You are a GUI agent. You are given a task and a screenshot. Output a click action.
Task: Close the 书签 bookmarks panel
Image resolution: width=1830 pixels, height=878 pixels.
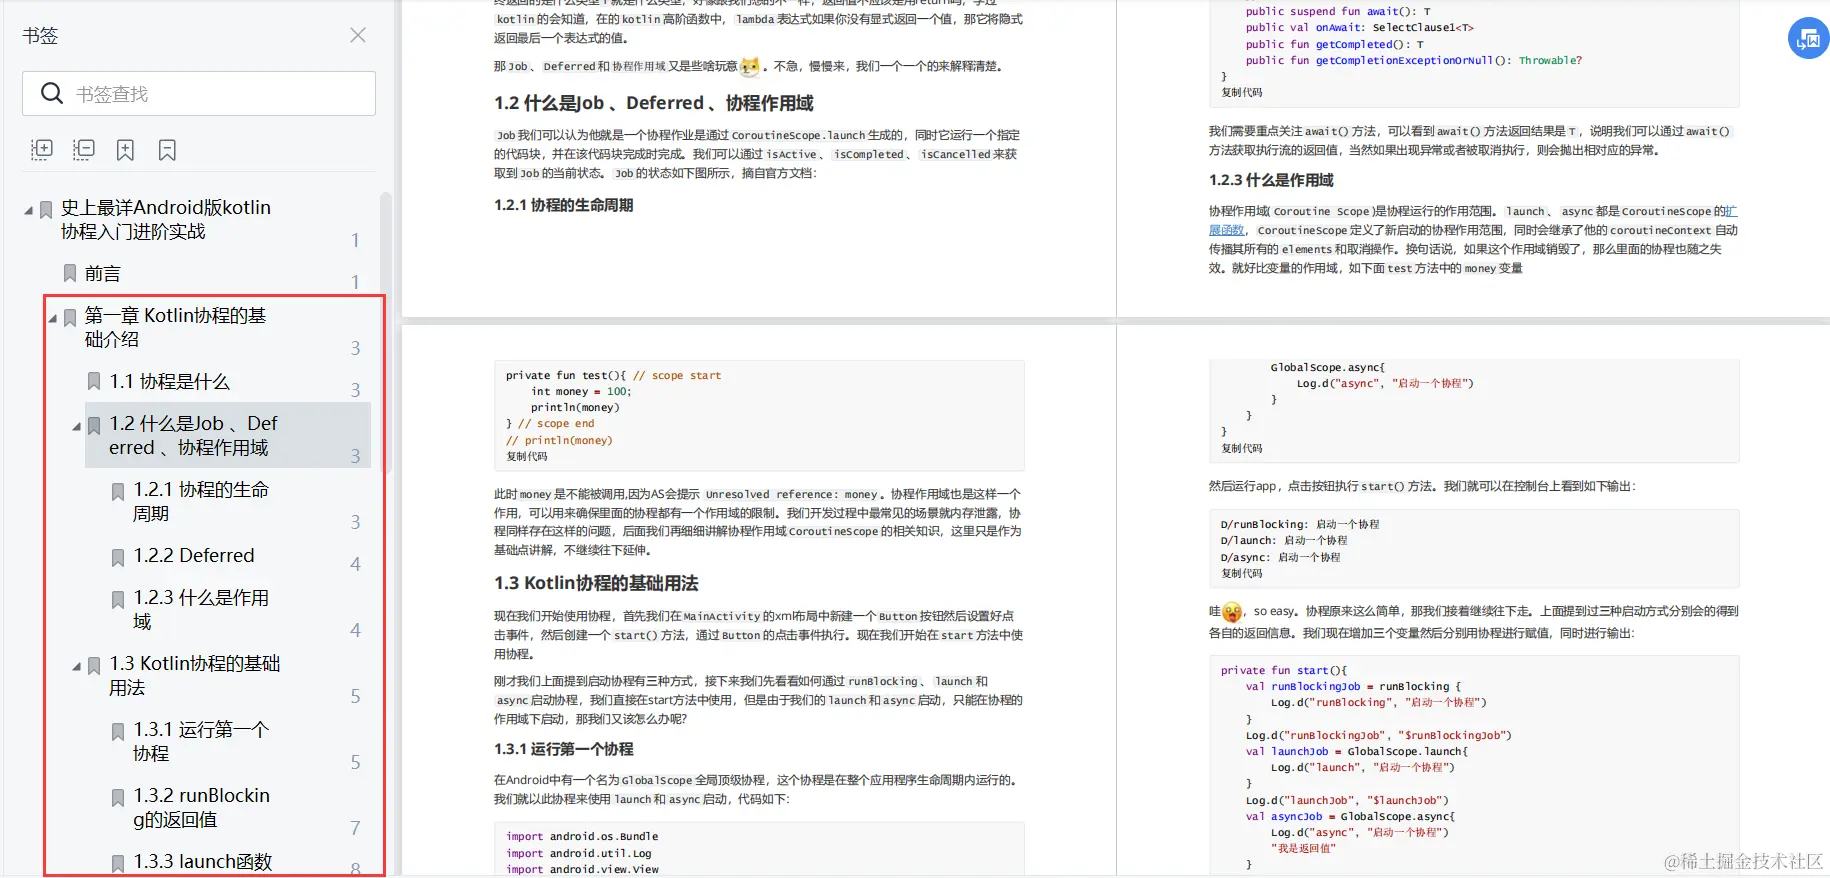[x=358, y=35]
